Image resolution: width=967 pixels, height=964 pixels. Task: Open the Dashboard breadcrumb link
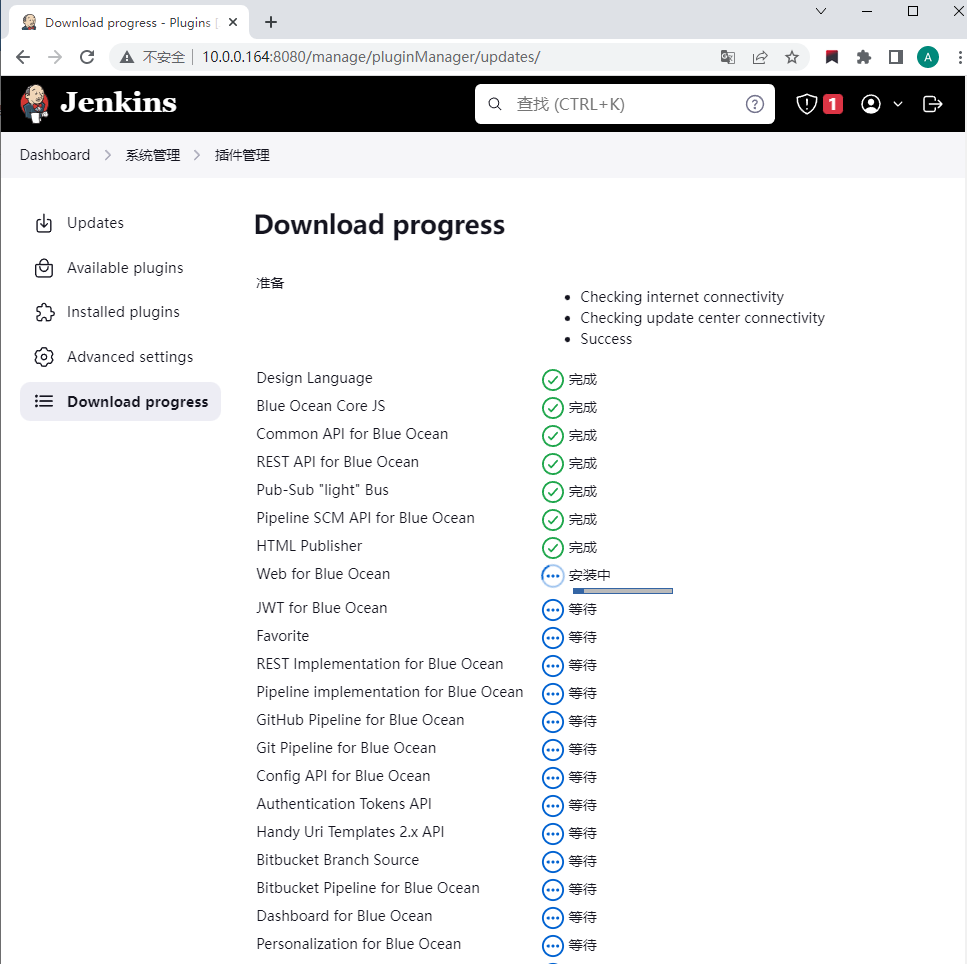[x=55, y=155]
